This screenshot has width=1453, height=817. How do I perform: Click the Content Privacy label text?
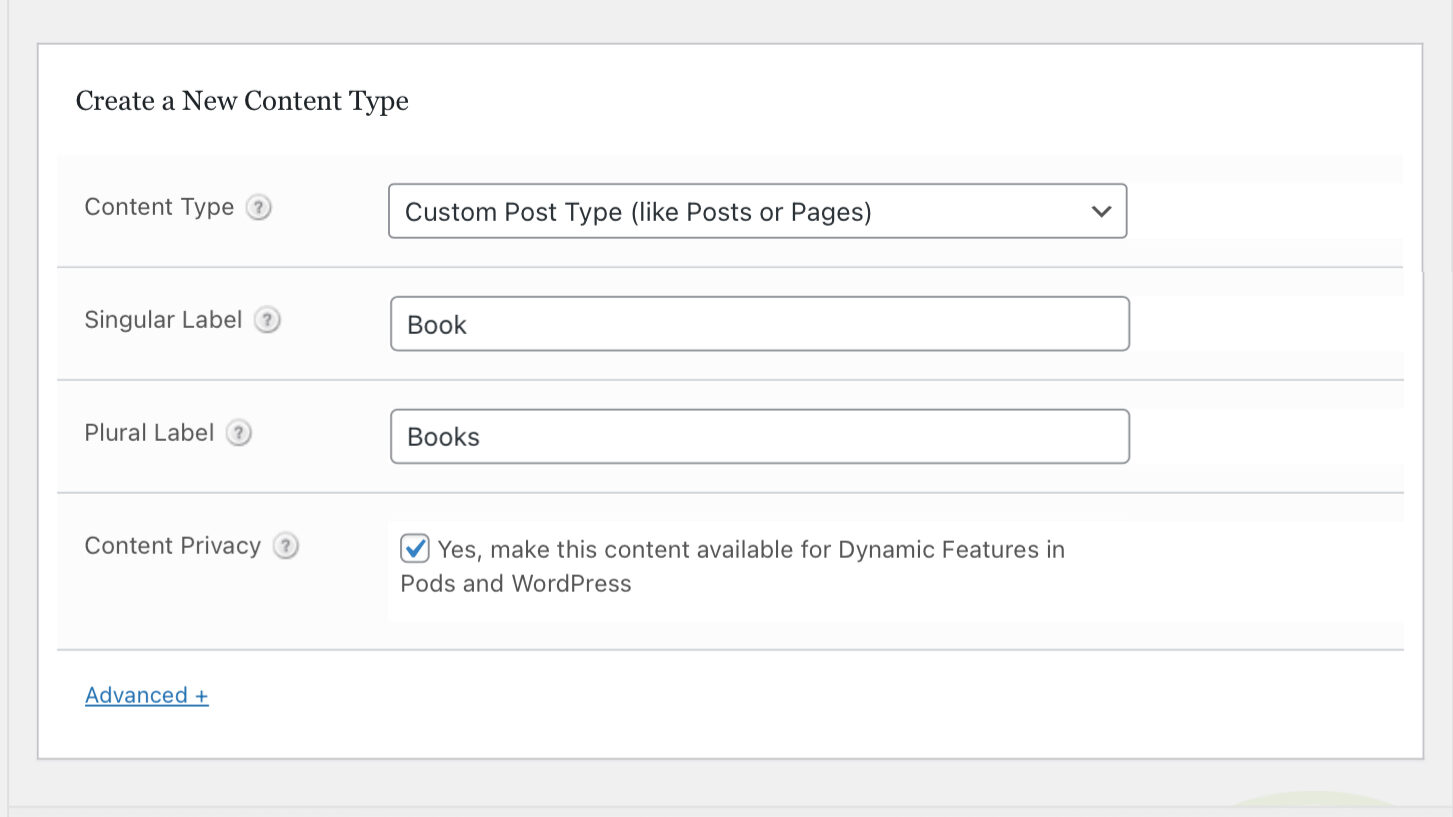tap(172, 546)
